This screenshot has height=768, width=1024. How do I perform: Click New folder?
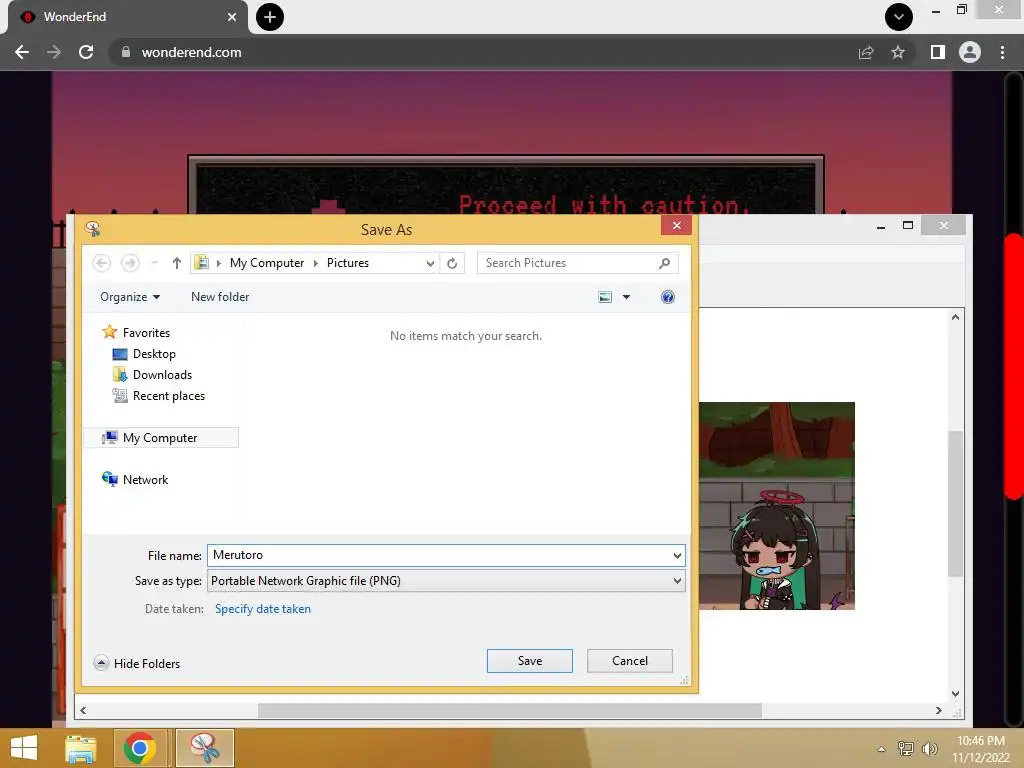[220, 297]
